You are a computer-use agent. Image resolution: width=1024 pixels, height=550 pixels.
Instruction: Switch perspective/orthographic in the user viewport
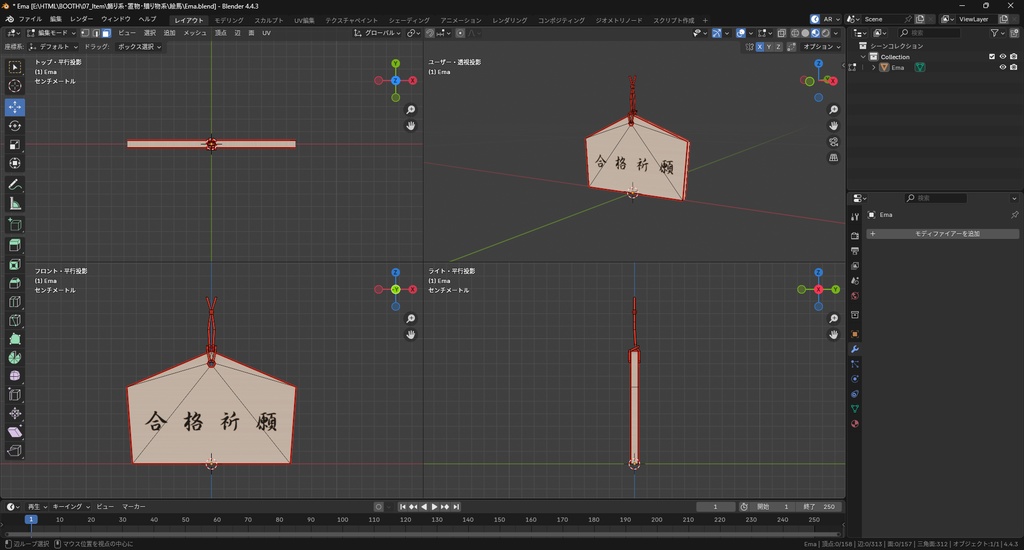tap(833, 157)
